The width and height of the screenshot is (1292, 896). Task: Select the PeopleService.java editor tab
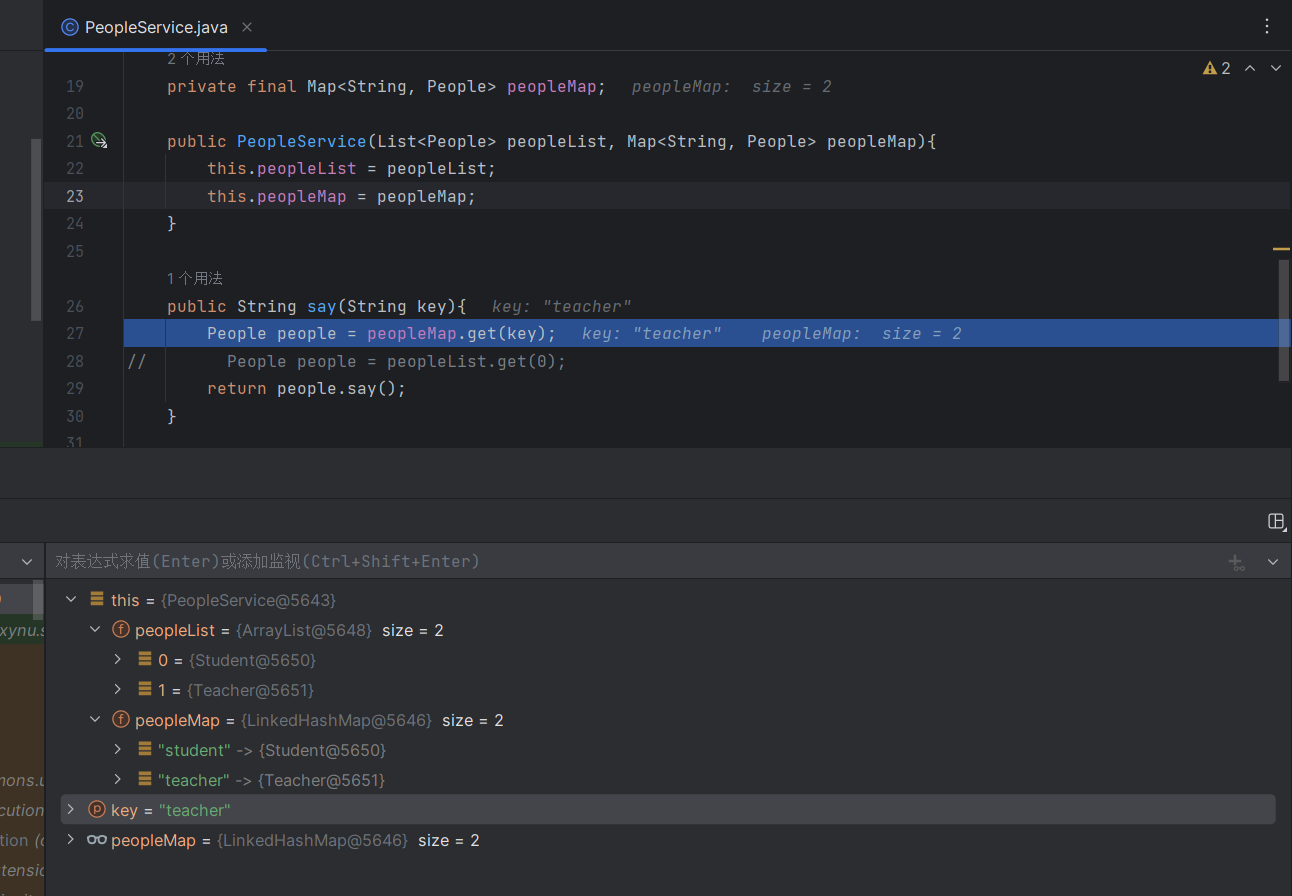tap(154, 27)
